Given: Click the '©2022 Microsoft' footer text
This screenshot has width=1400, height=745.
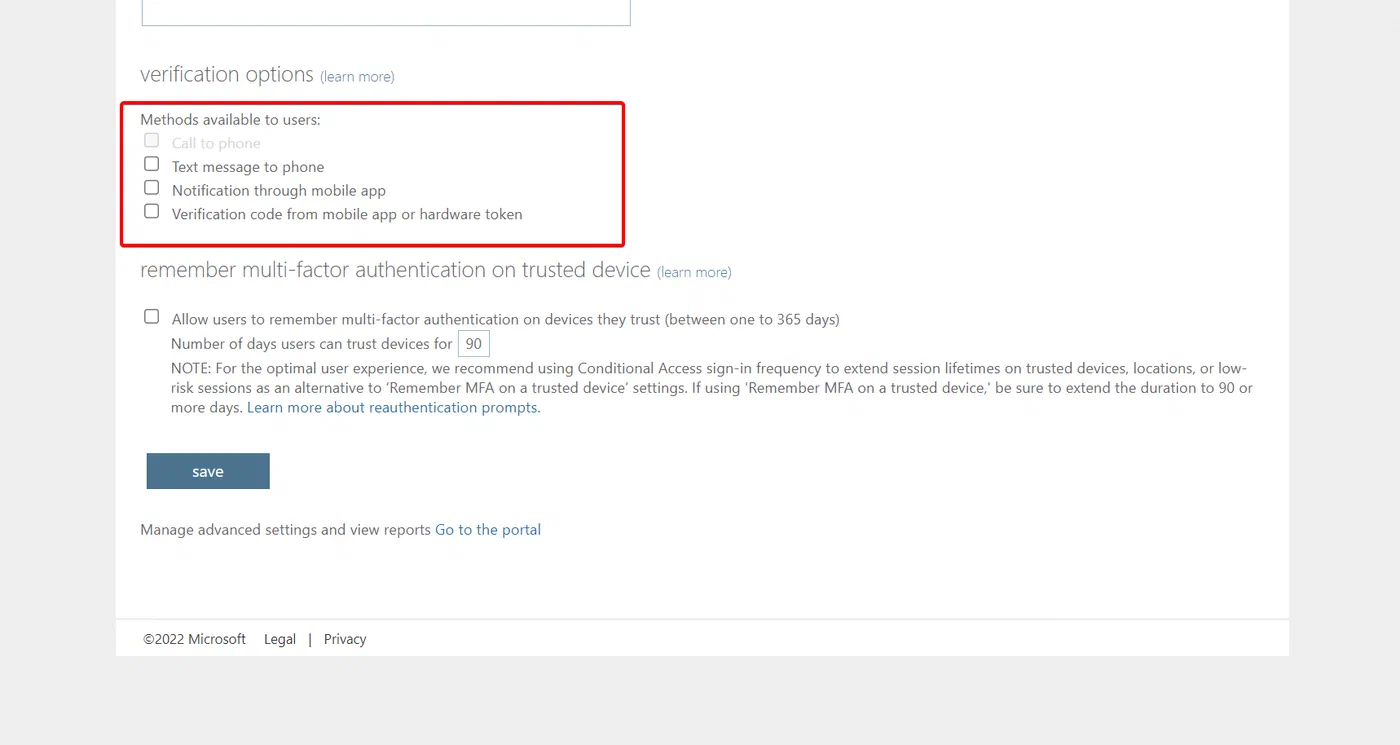Looking at the screenshot, I should point(194,639).
